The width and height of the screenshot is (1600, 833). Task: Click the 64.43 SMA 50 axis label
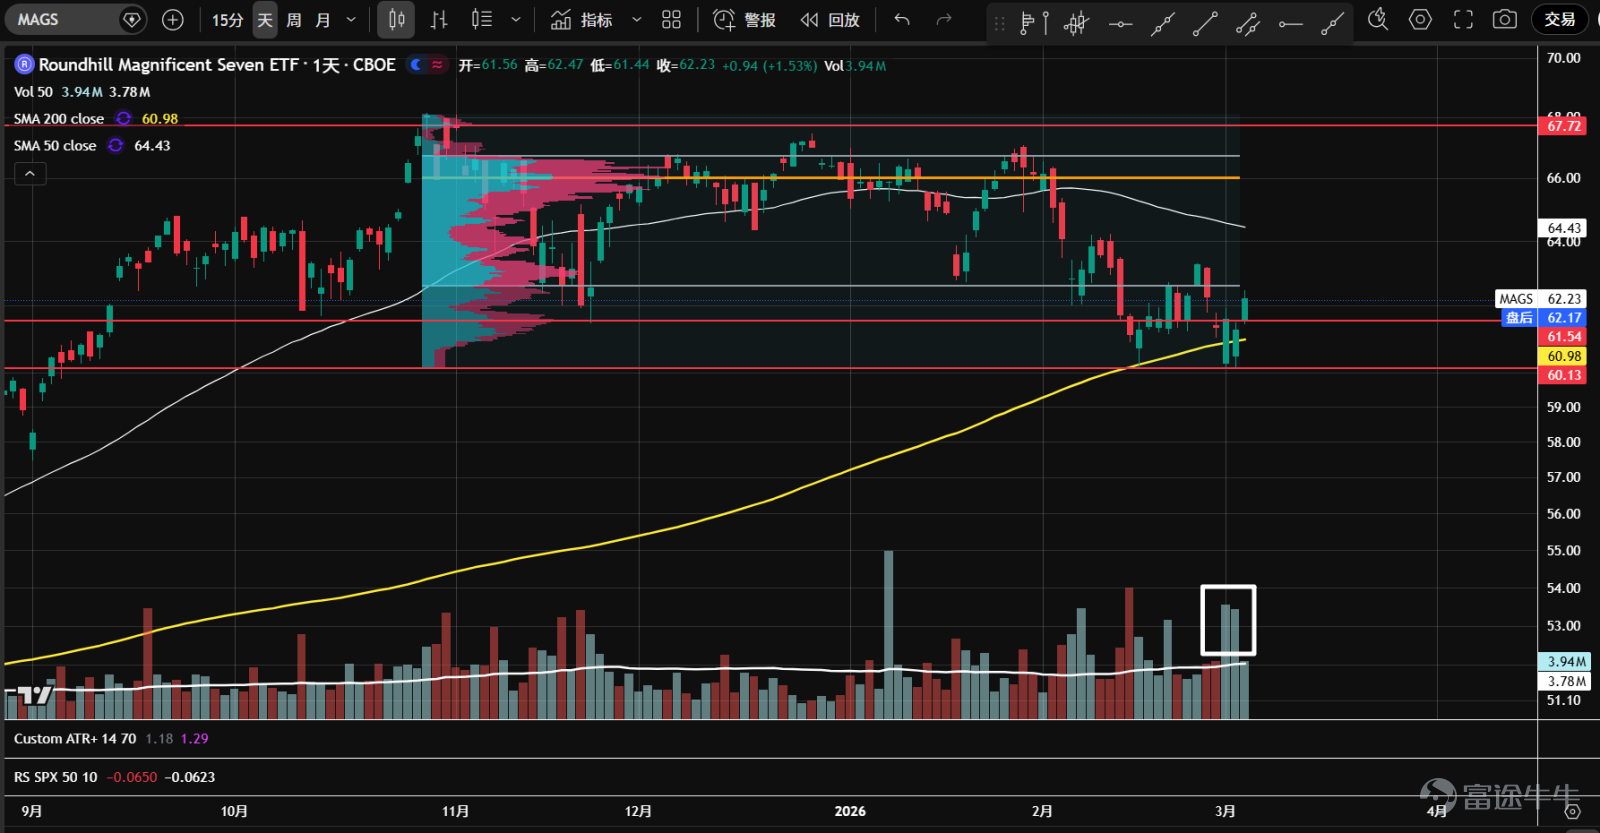(x=1564, y=228)
